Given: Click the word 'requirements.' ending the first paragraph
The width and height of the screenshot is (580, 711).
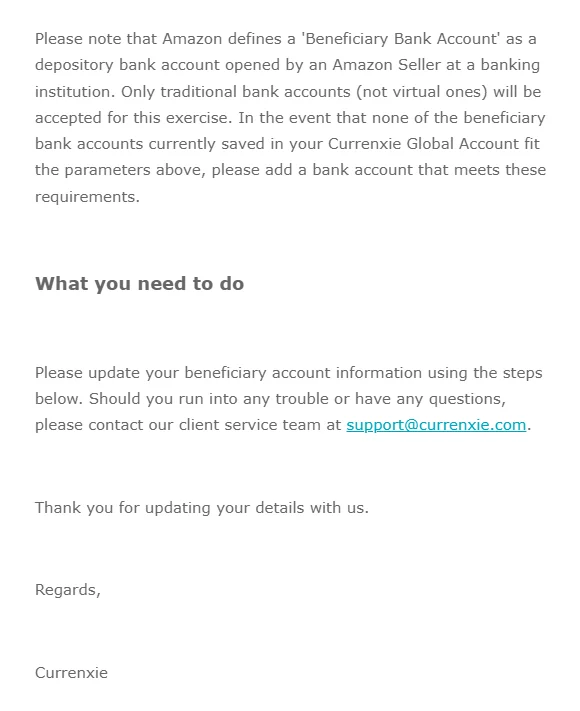Looking at the screenshot, I should (x=88, y=197).
